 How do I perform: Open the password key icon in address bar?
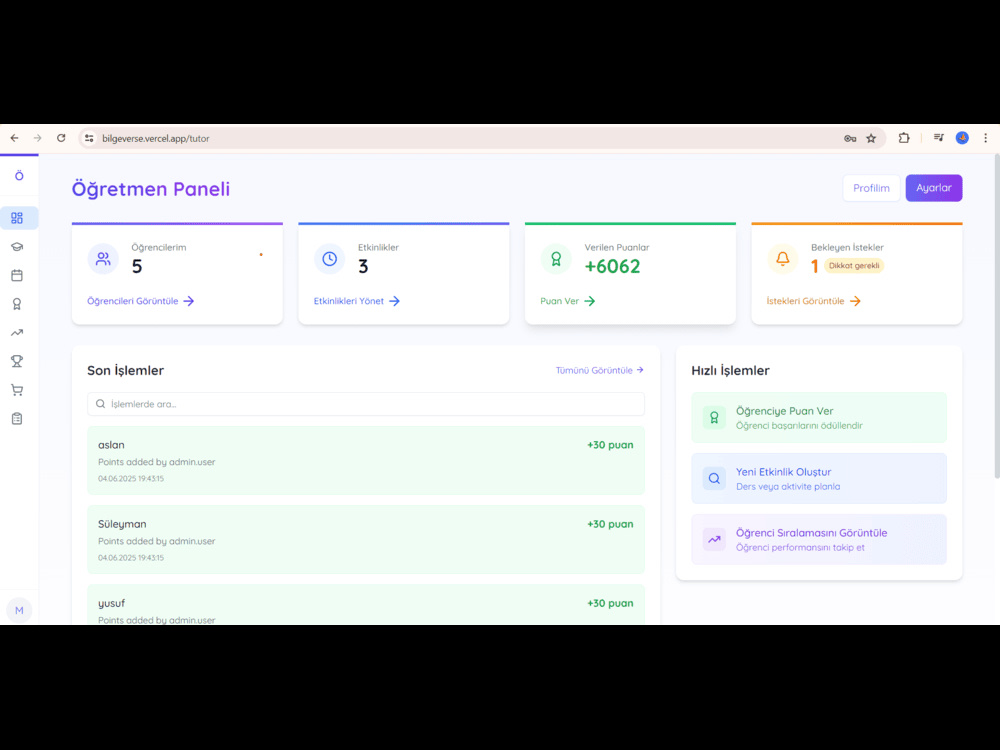pos(850,138)
